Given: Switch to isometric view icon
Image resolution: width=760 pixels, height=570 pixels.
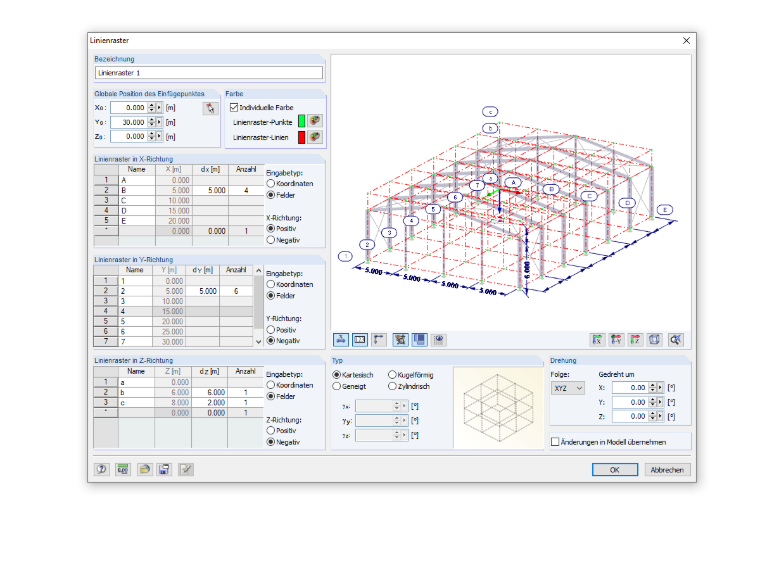Looking at the screenshot, I should 654,340.
